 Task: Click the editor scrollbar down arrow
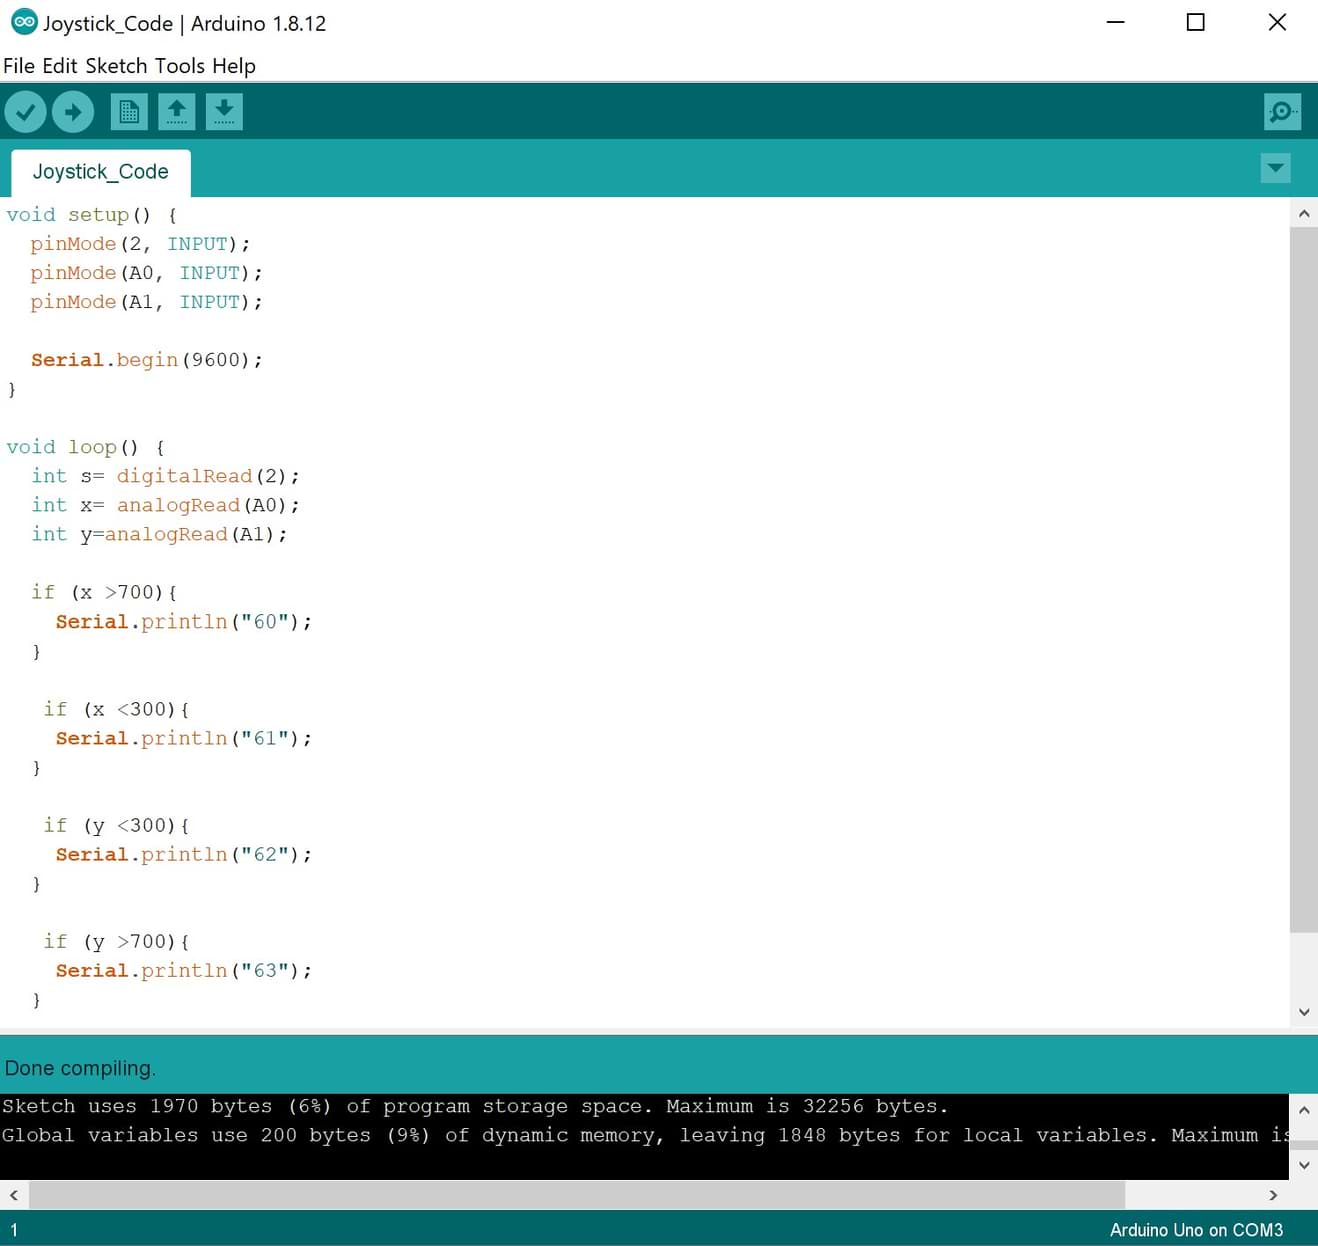(1304, 1012)
